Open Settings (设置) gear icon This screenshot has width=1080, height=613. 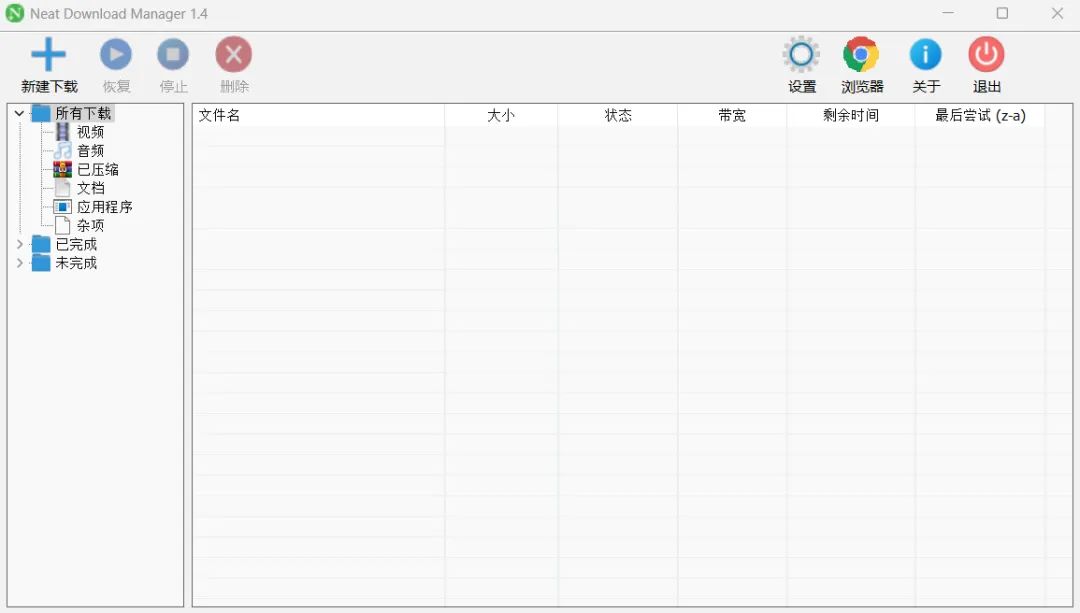pyautogui.click(x=801, y=55)
